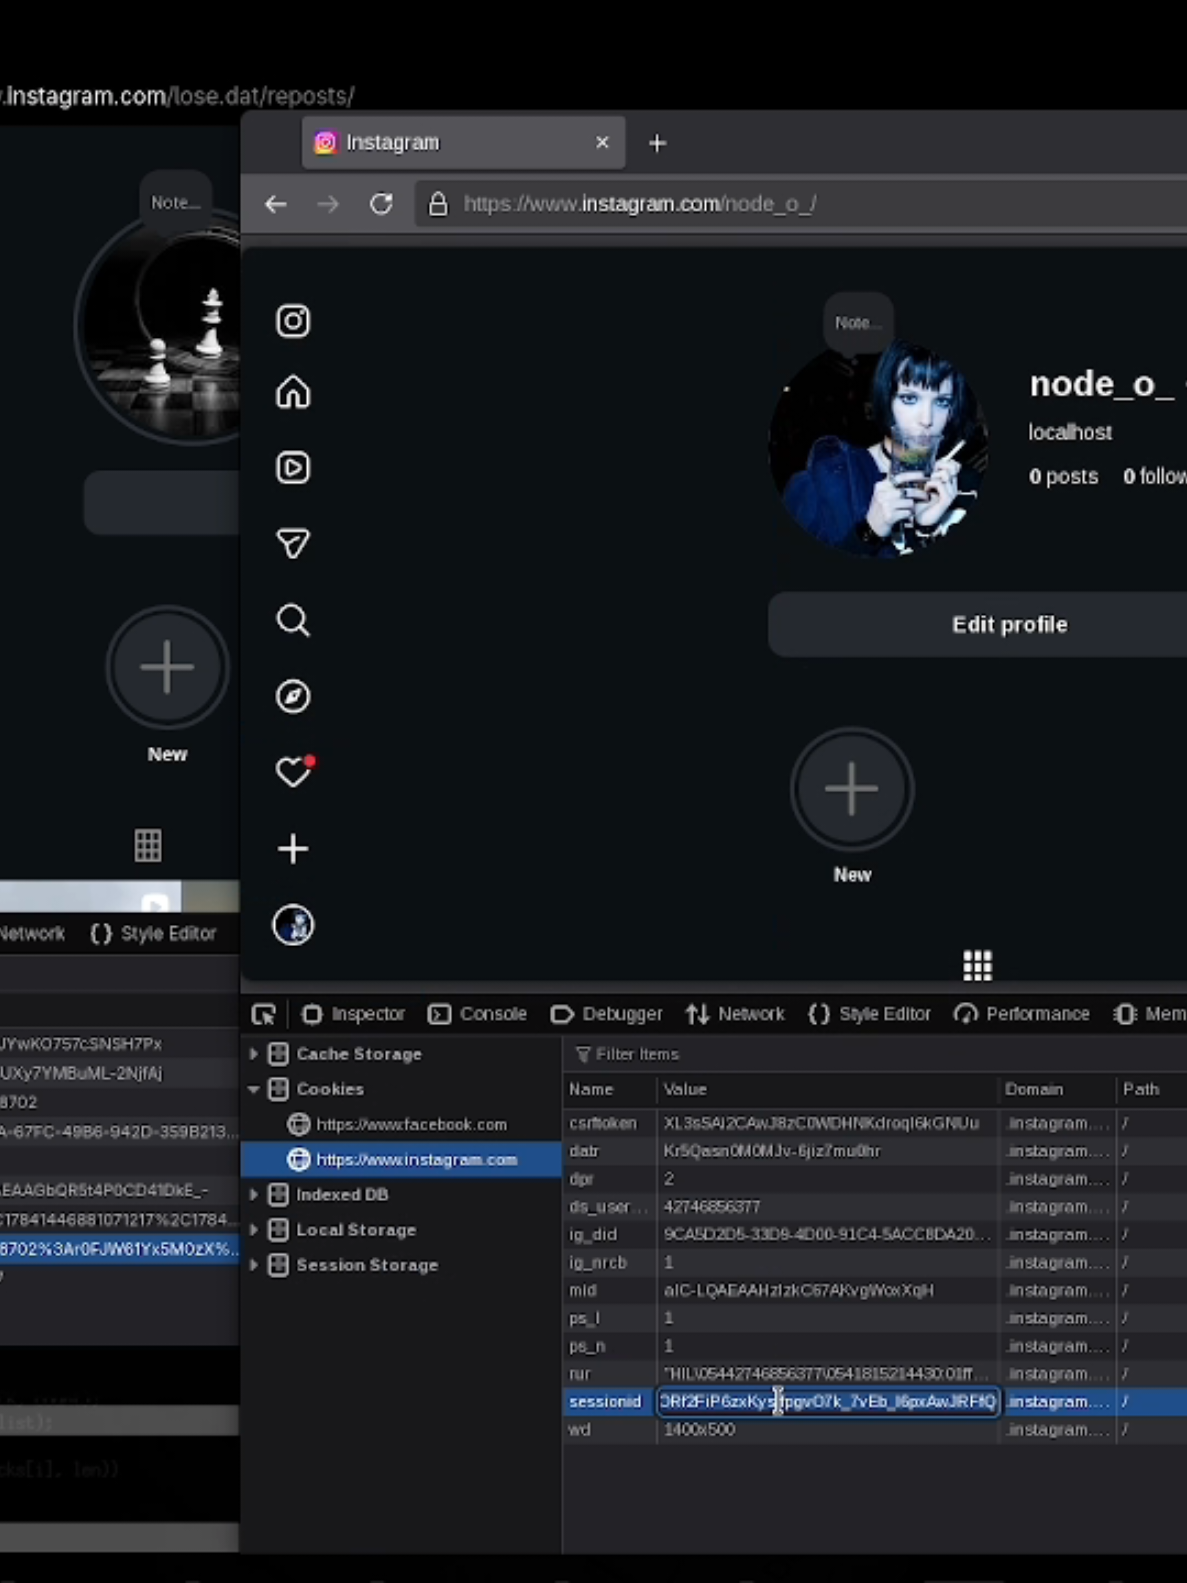Collapse the Cookies tree node
Viewport: 1187px width, 1583px height.
[x=254, y=1089]
